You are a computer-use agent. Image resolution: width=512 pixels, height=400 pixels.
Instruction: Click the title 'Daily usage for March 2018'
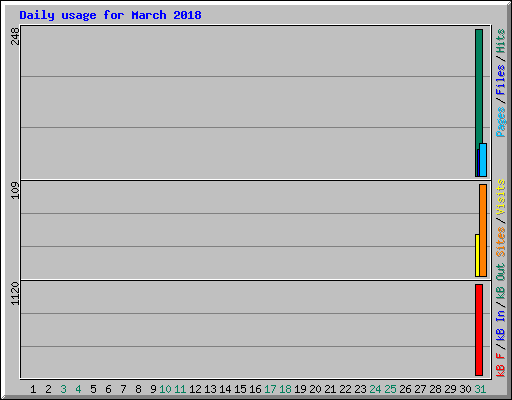coord(110,15)
